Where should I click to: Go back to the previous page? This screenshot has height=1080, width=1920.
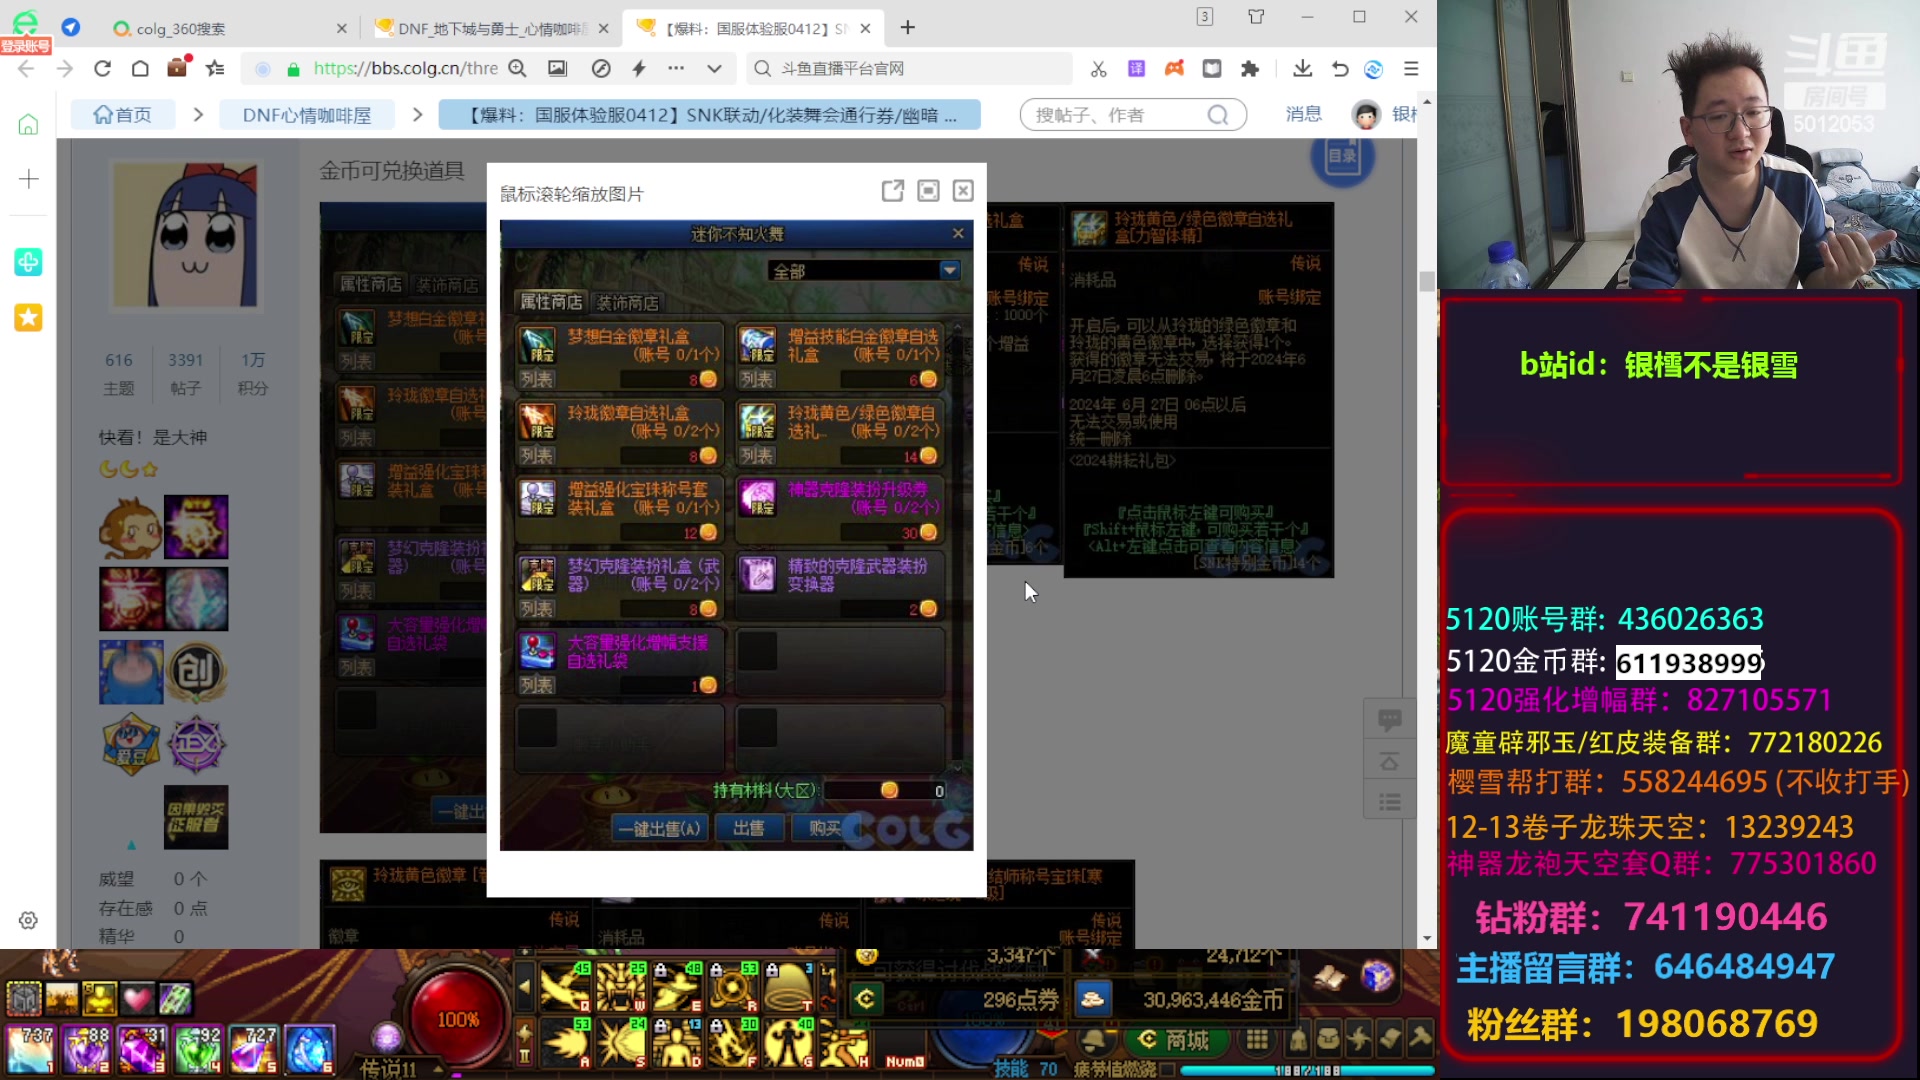click(26, 69)
